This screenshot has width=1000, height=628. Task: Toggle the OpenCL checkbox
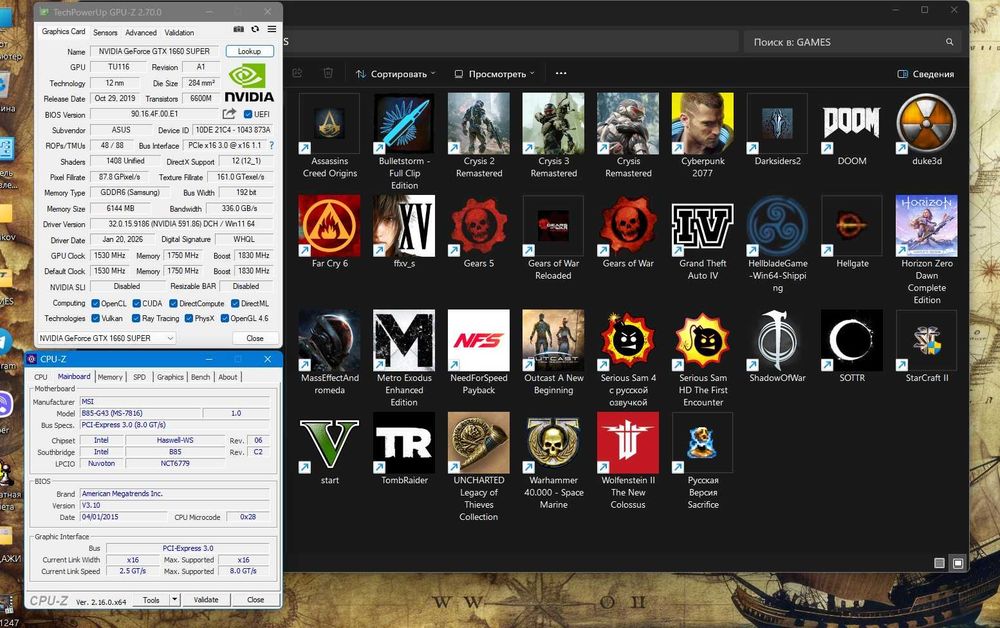click(x=96, y=303)
